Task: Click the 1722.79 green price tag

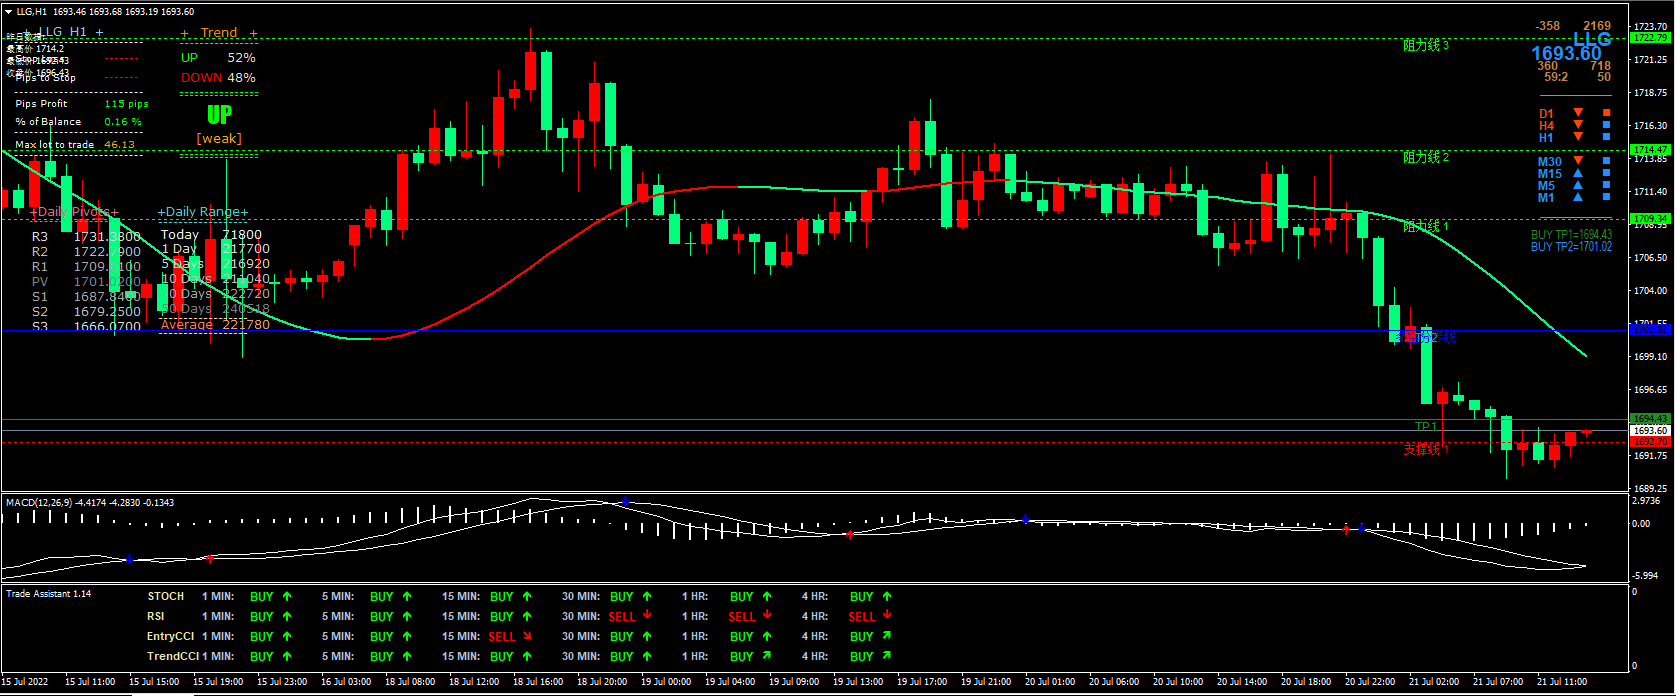Action: pyautogui.click(x=1650, y=38)
